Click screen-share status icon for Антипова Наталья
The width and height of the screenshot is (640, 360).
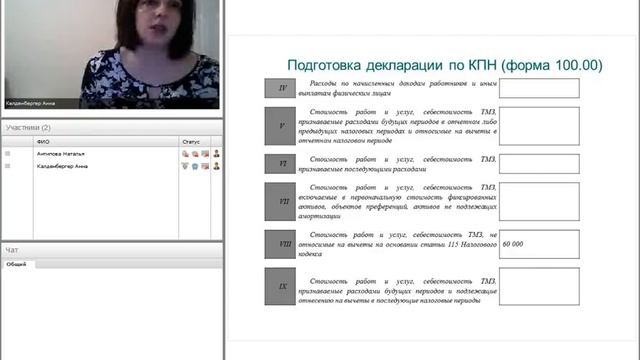coord(205,154)
